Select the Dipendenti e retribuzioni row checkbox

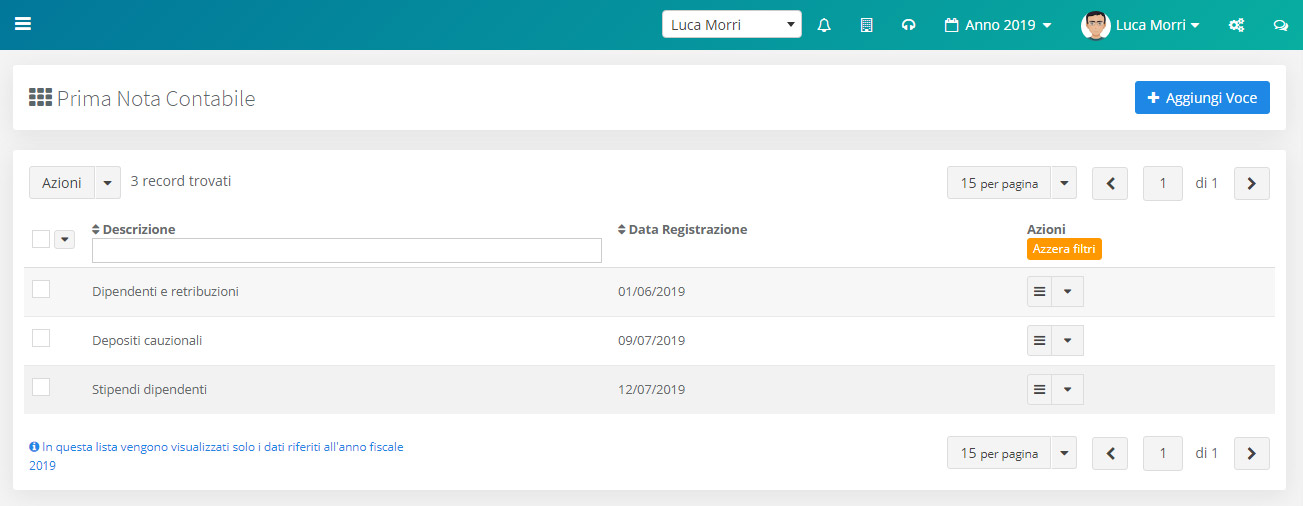coord(41,289)
